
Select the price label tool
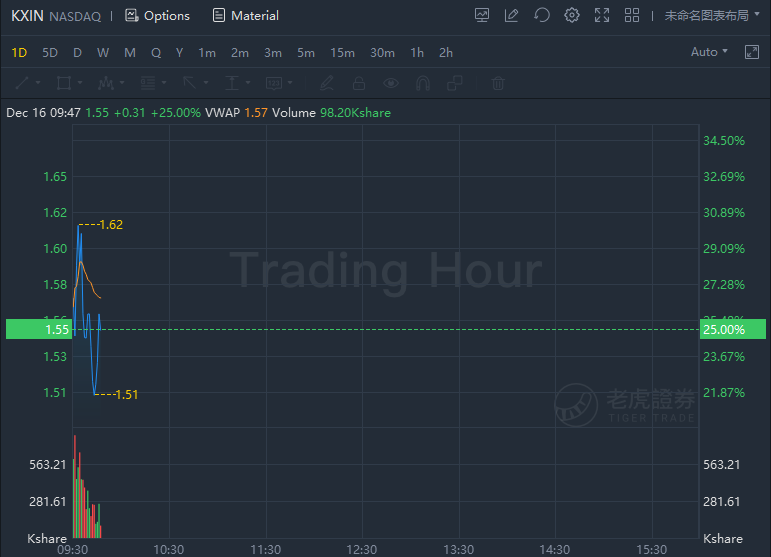coord(274,83)
